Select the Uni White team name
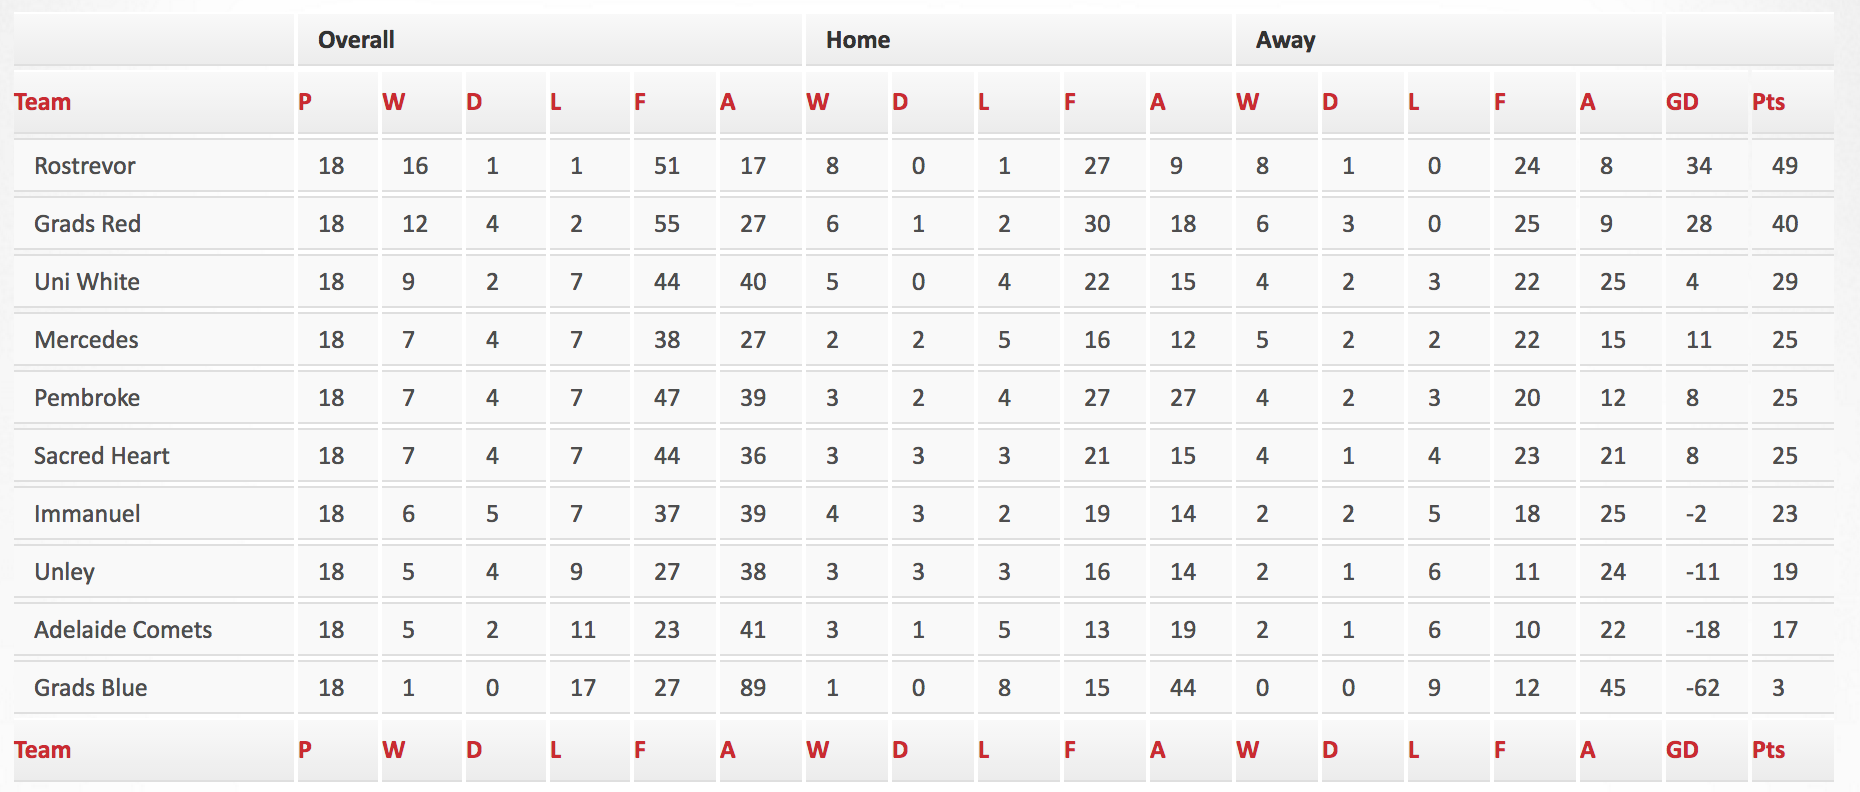This screenshot has width=1860, height=792. pos(87,282)
